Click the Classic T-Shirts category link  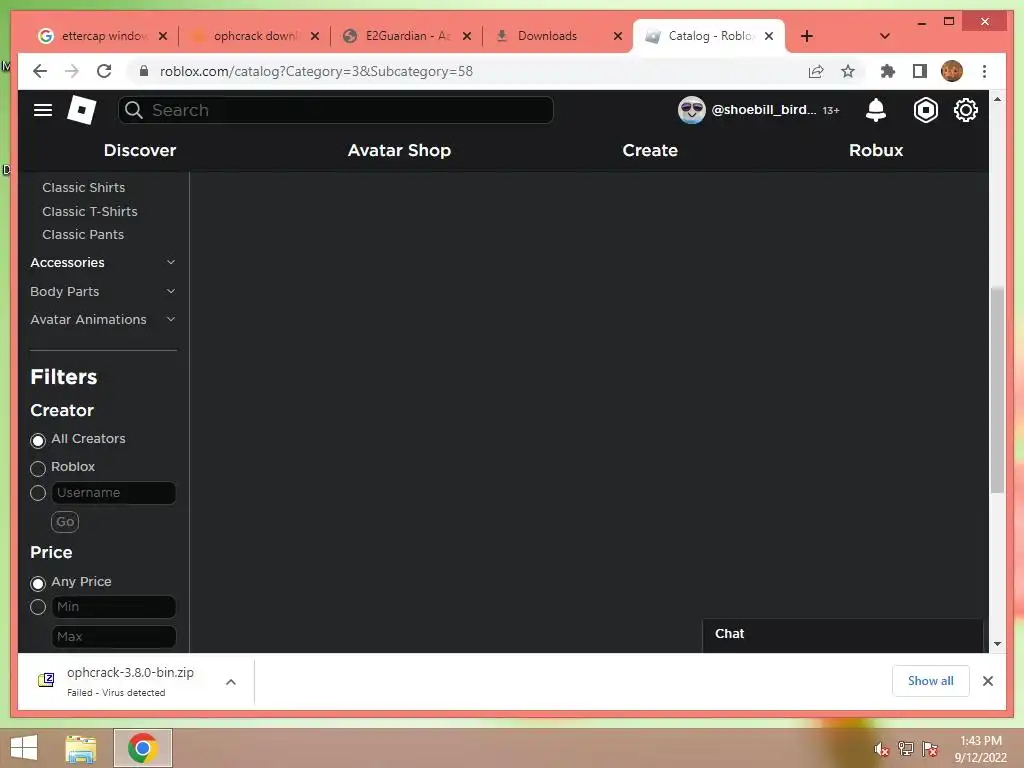(x=89, y=212)
